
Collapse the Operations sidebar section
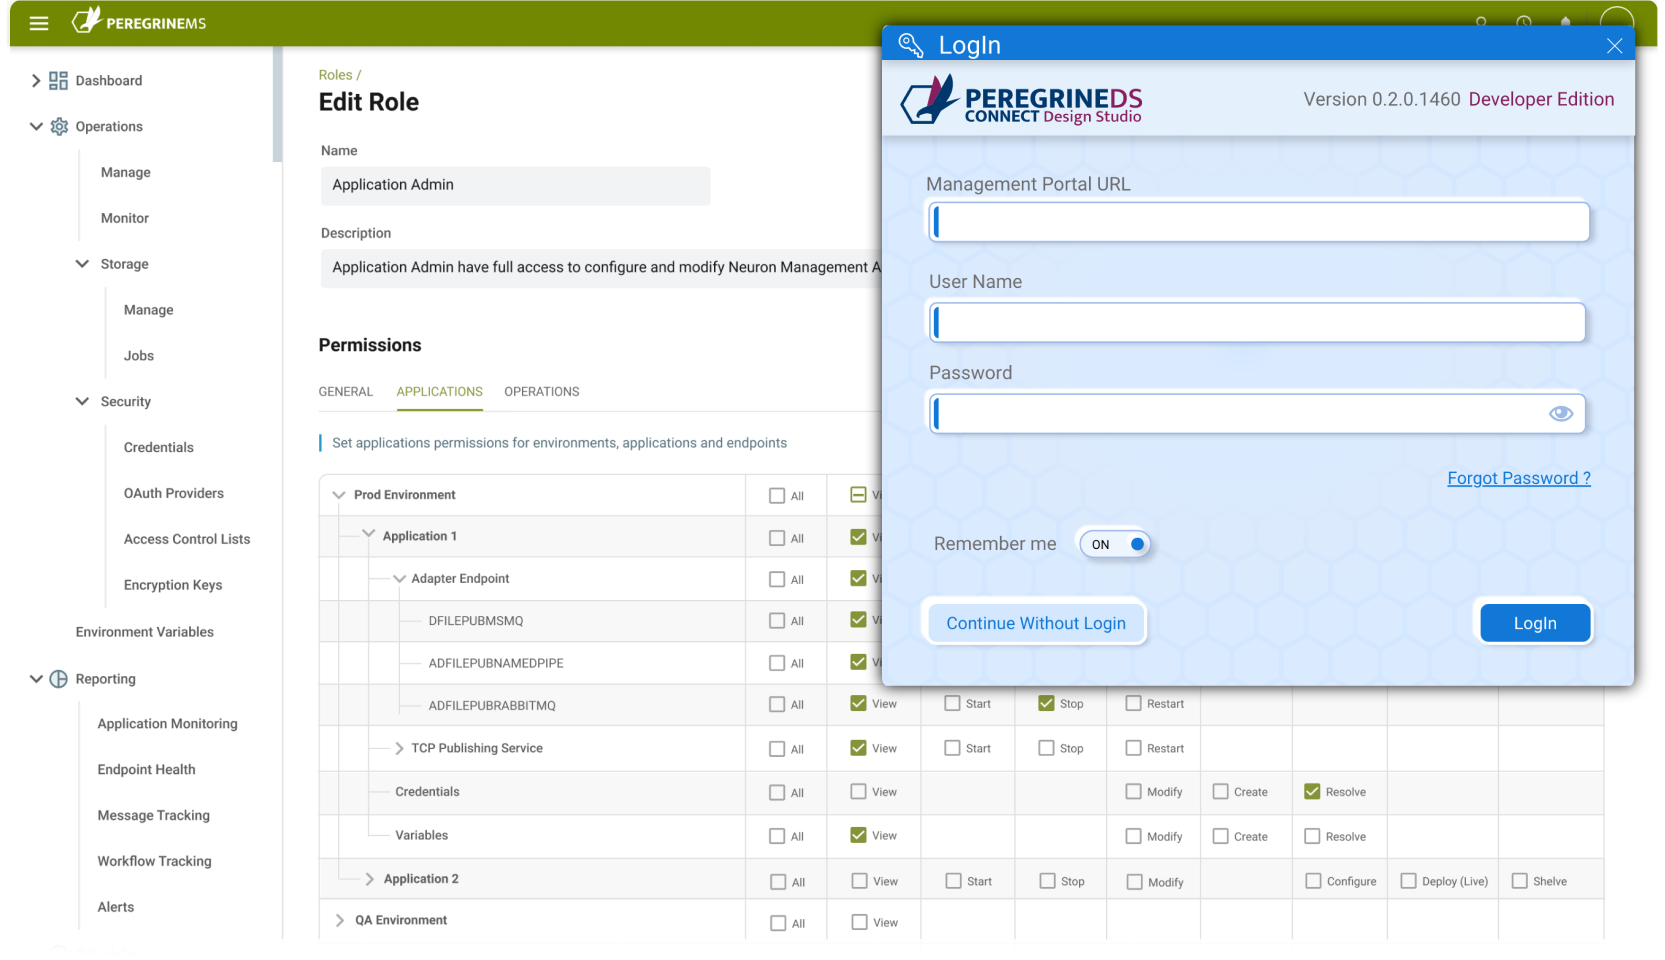36,127
